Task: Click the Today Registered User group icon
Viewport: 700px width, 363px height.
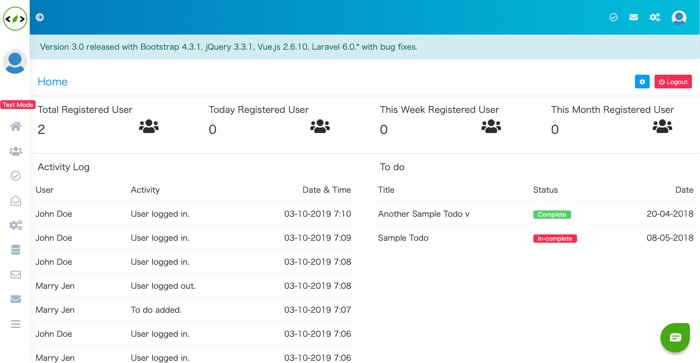Action: (320, 126)
